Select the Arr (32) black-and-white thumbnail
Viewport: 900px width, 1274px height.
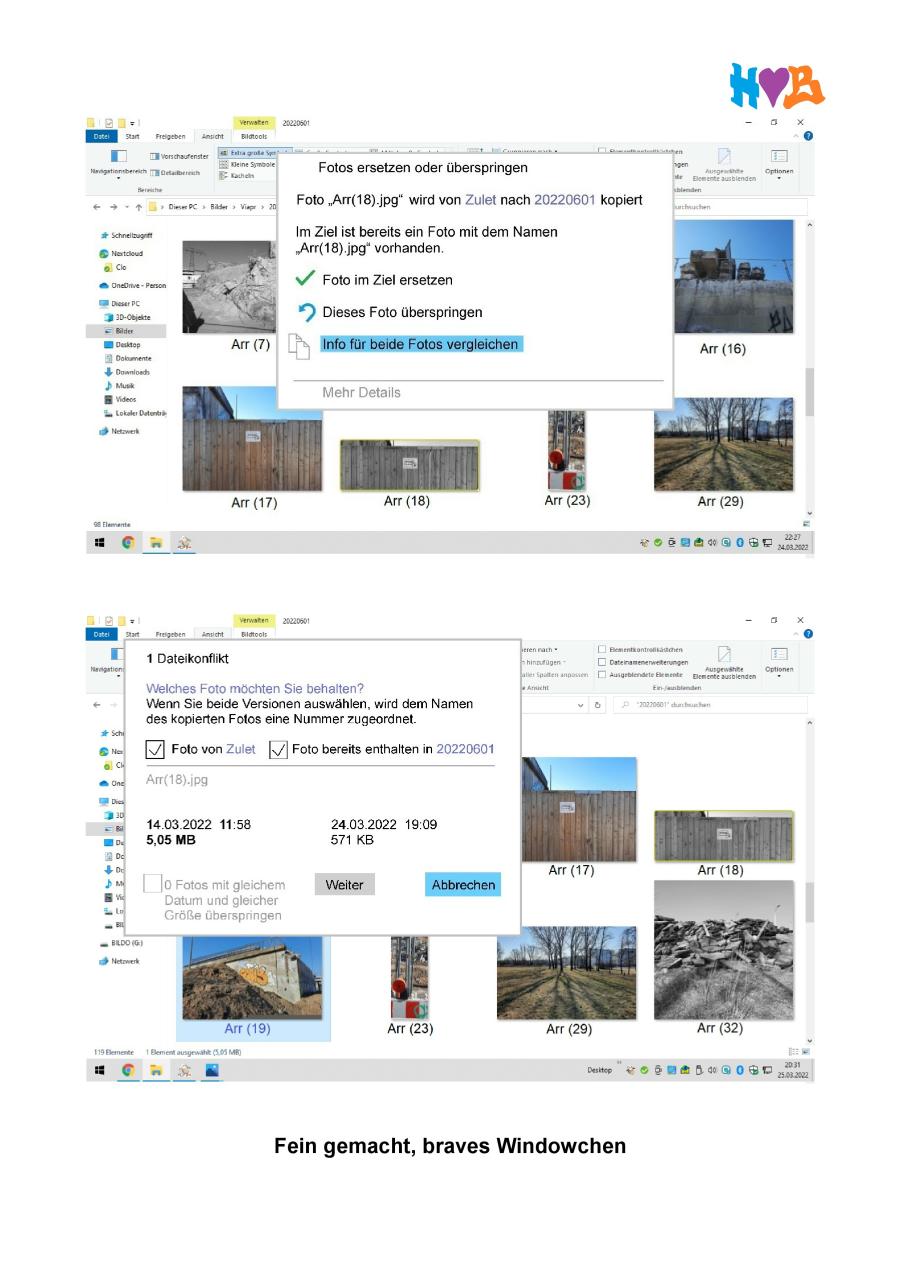pyautogui.click(x=722, y=950)
